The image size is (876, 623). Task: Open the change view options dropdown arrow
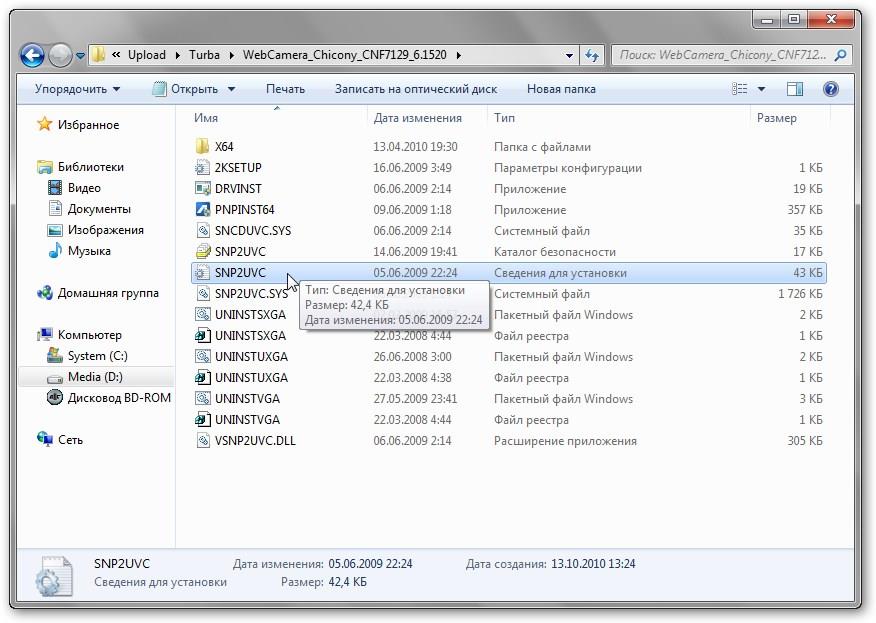[x=762, y=89]
